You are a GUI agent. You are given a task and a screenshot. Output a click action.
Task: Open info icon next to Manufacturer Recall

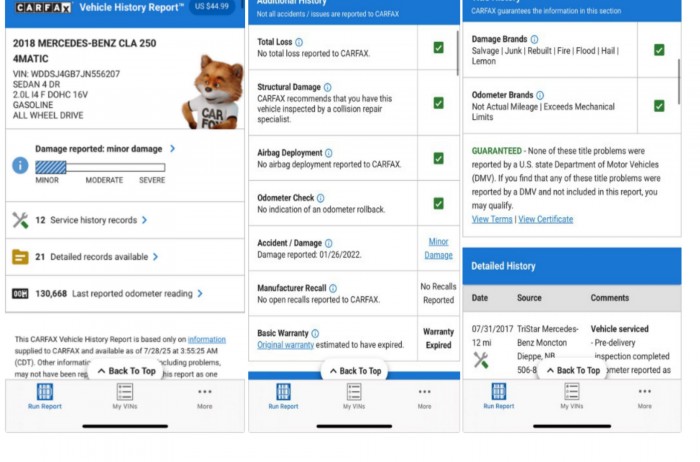pos(333,288)
